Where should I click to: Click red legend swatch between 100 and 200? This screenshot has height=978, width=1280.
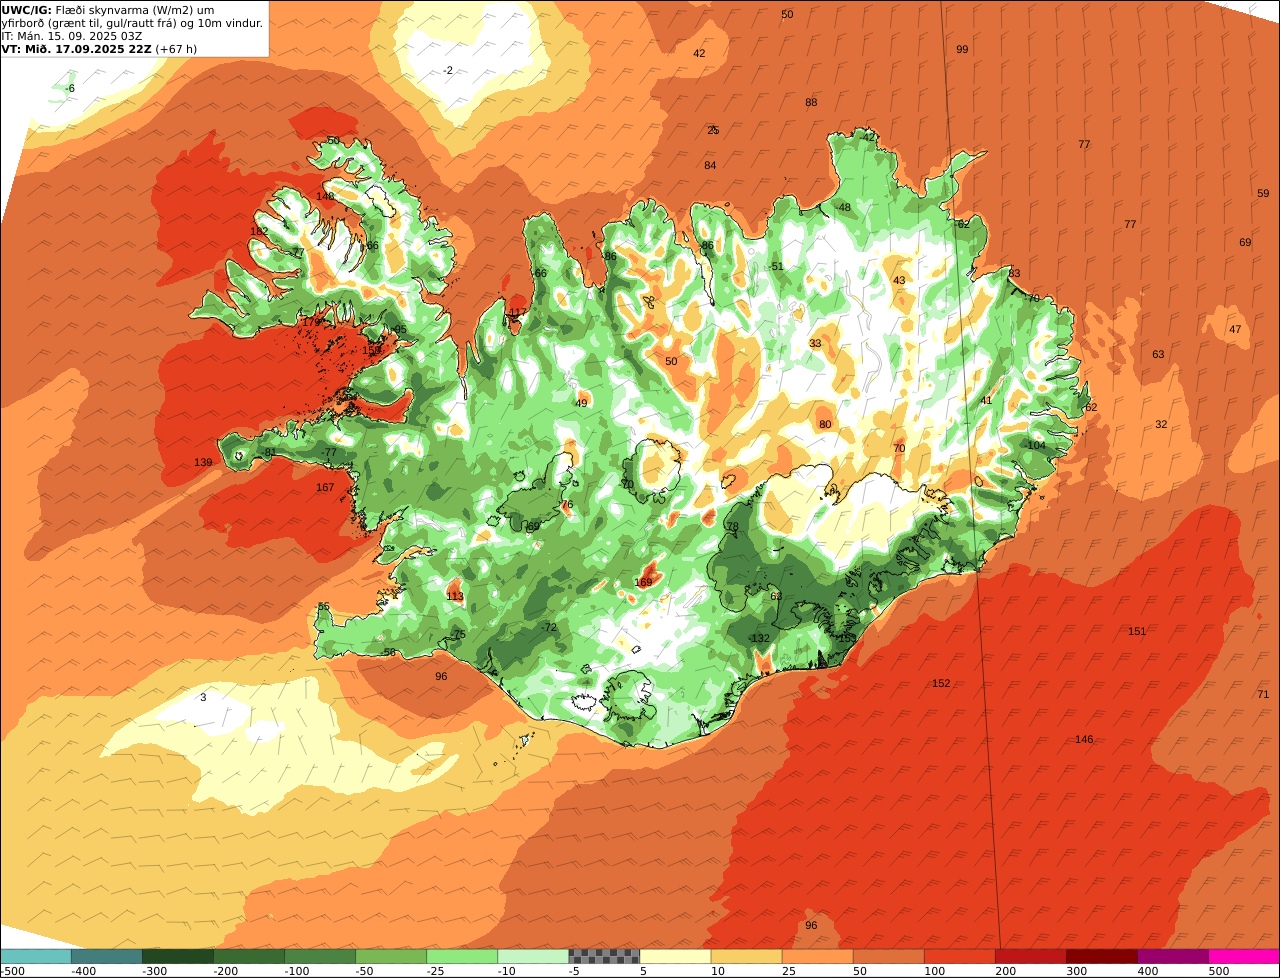[x=959, y=956]
